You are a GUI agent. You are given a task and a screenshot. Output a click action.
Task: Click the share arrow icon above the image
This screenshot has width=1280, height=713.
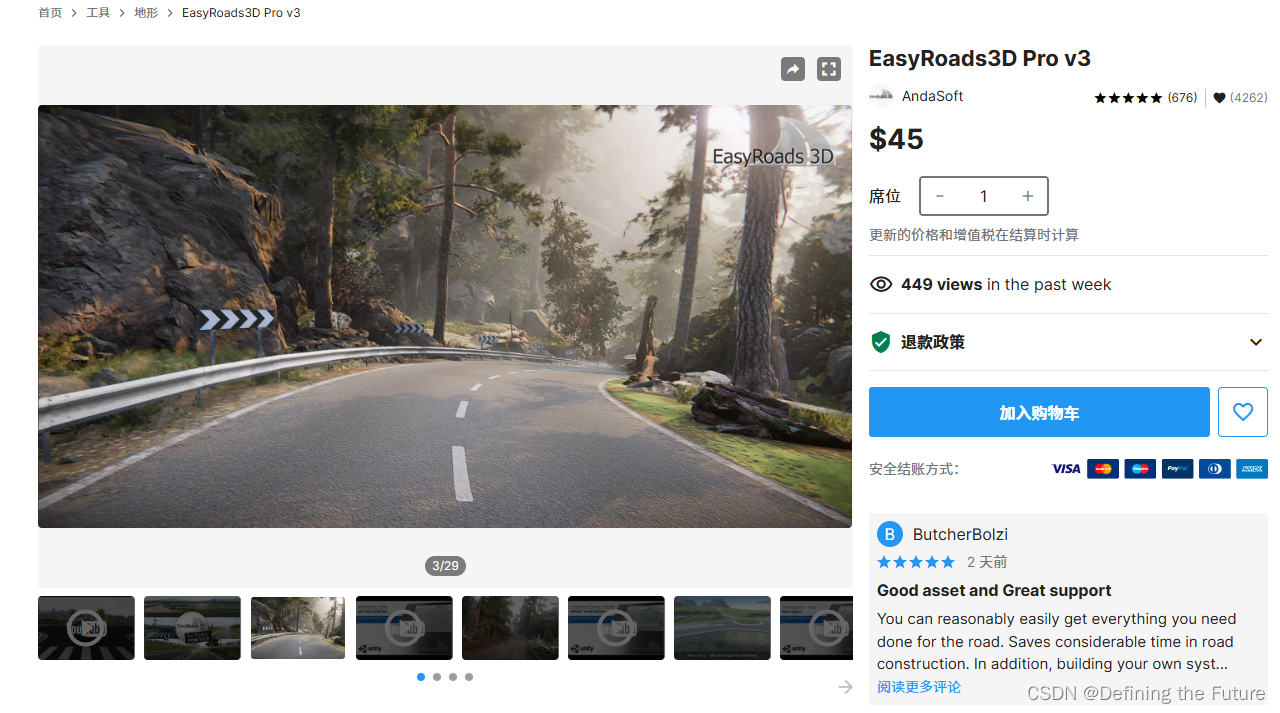pos(793,69)
